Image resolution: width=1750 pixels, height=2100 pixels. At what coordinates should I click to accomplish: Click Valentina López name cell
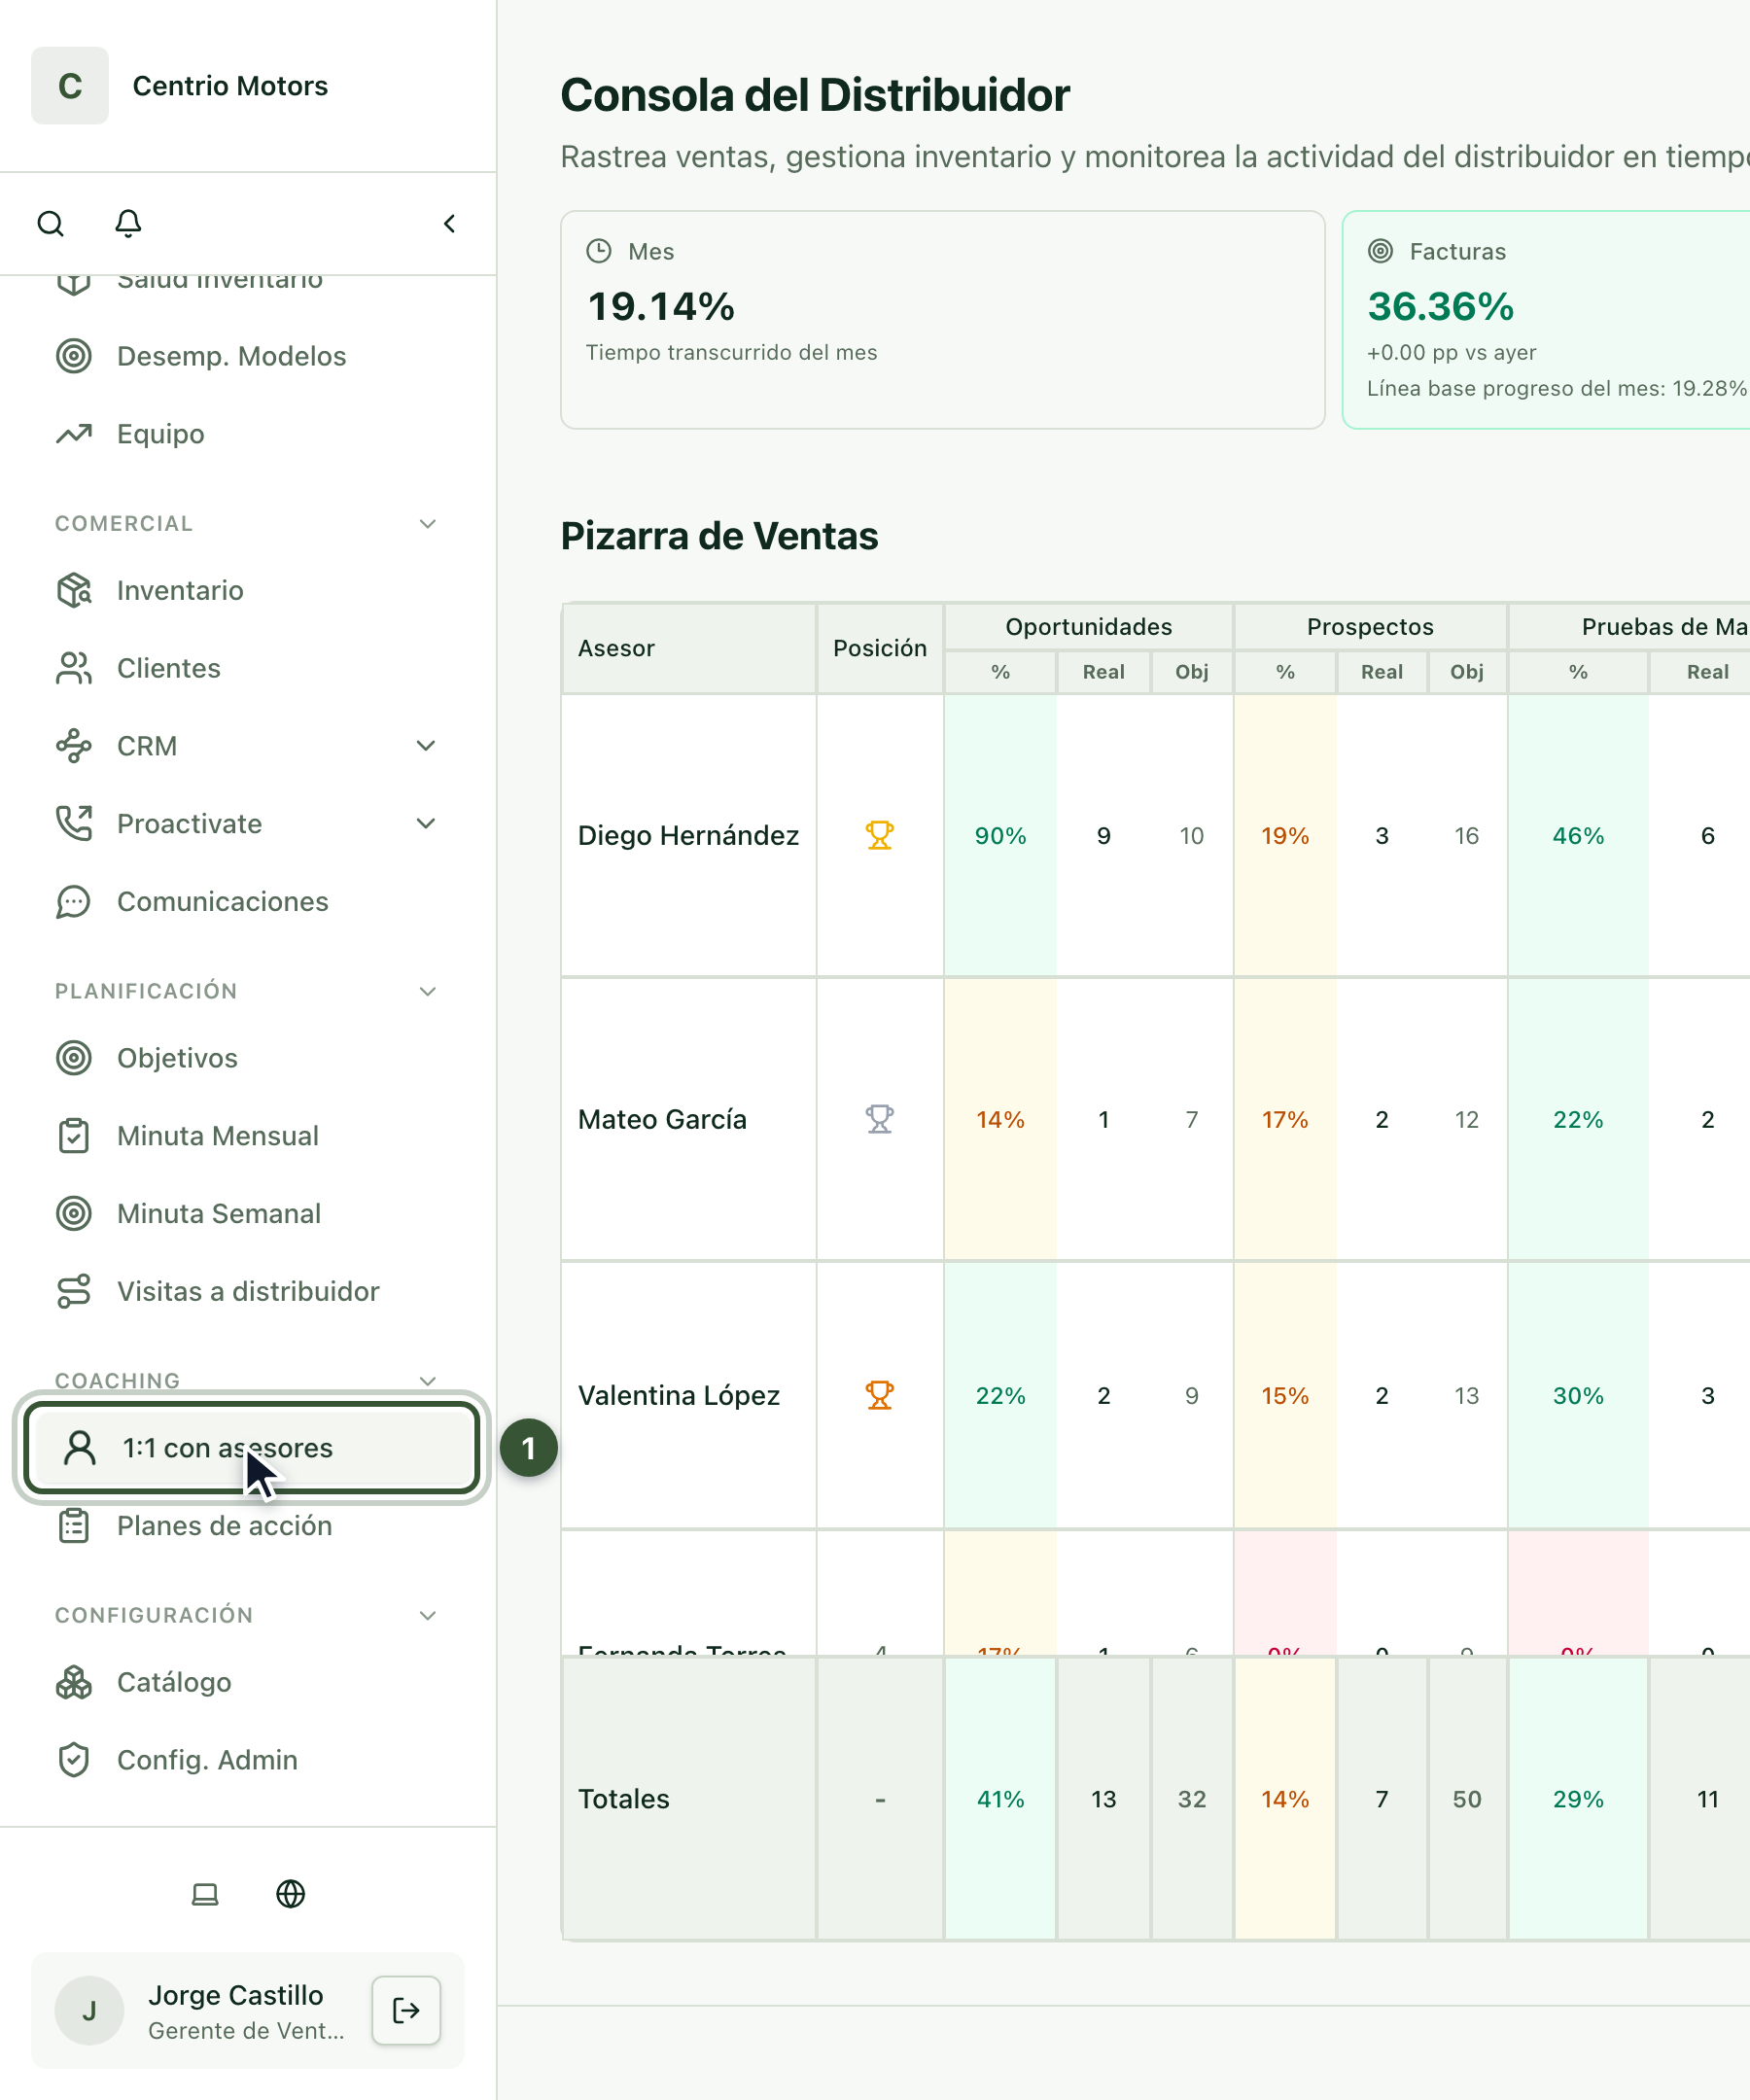click(x=689, y=1395)
